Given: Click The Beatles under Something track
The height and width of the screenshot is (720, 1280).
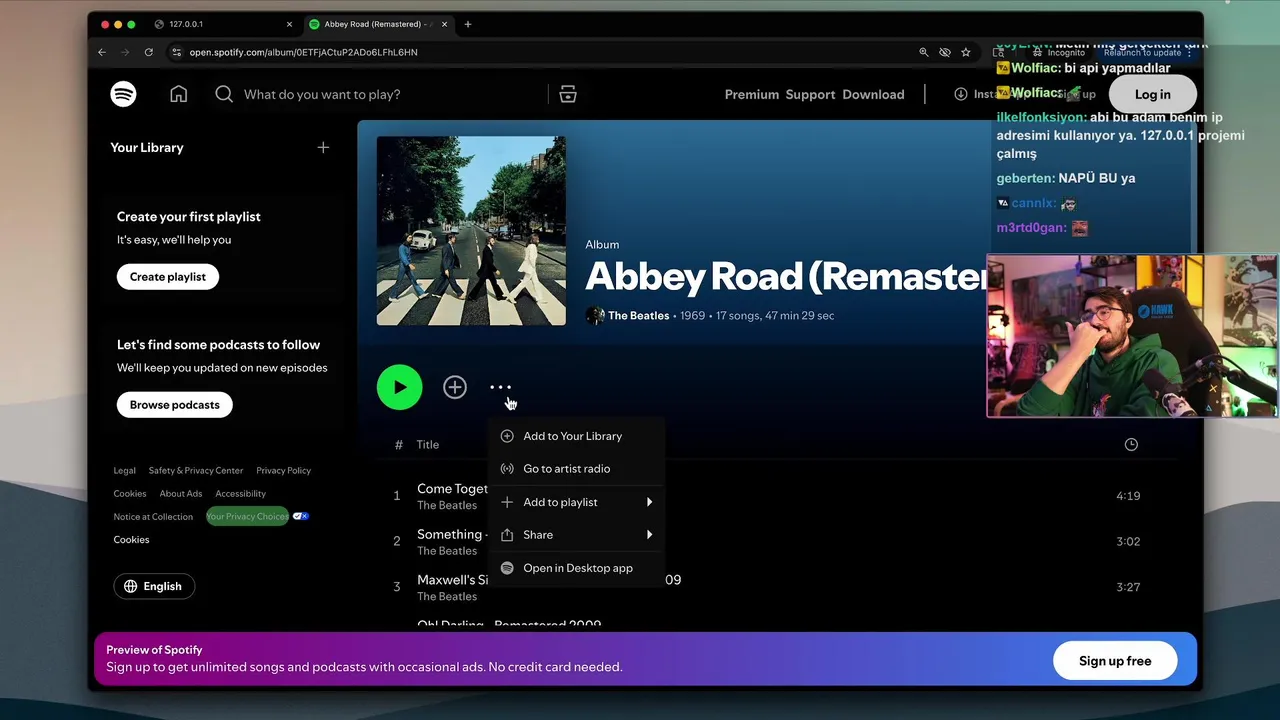Looking at the screenshot, I should pyautogui.click(x=447, y=551).
